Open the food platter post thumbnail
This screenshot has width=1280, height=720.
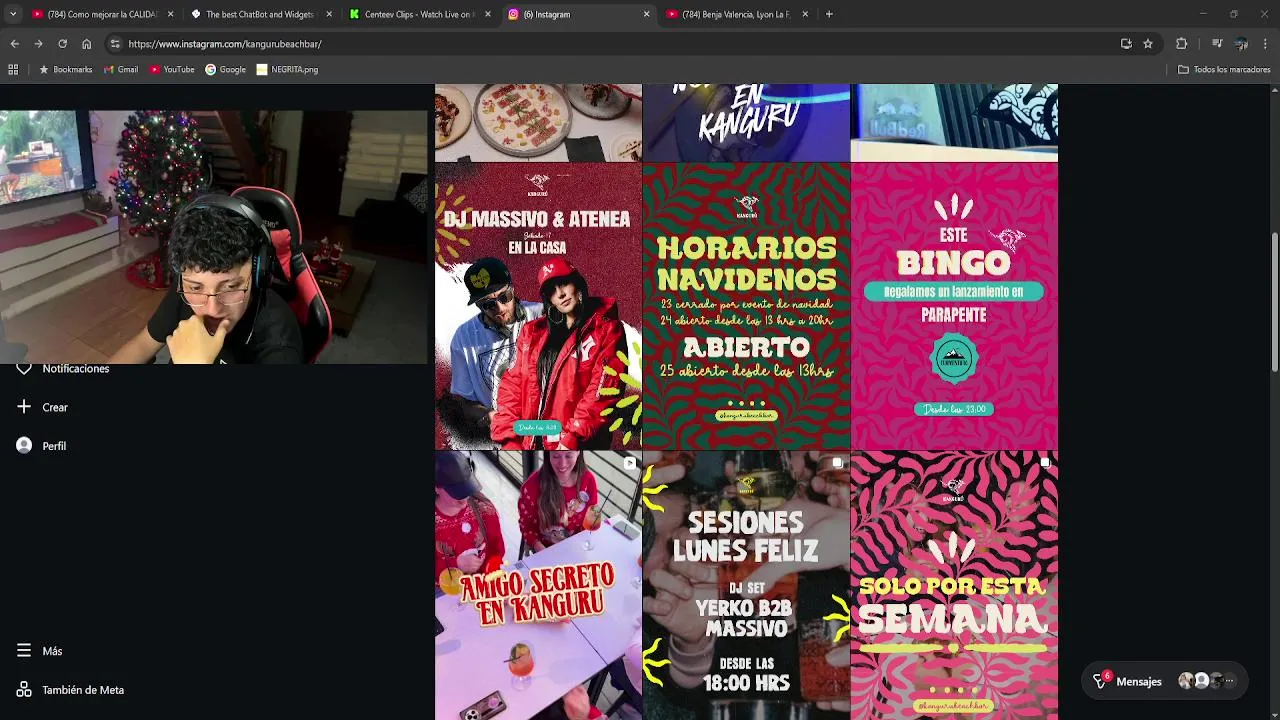538,122
